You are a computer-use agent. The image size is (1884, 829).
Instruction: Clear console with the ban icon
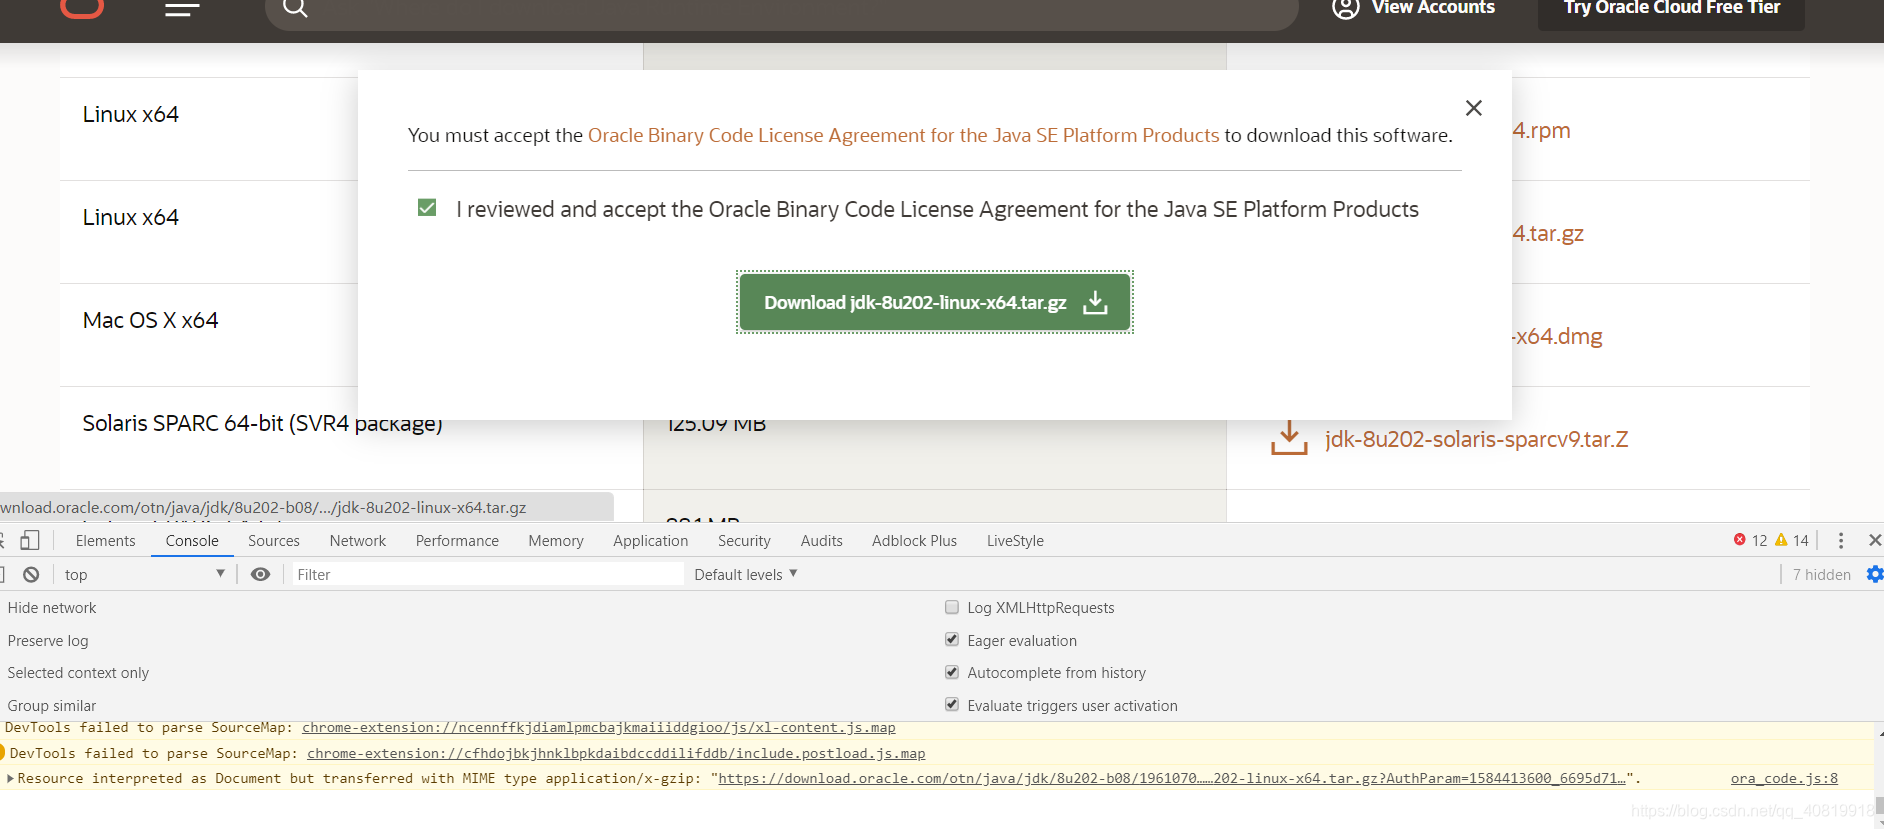(31, 574)
